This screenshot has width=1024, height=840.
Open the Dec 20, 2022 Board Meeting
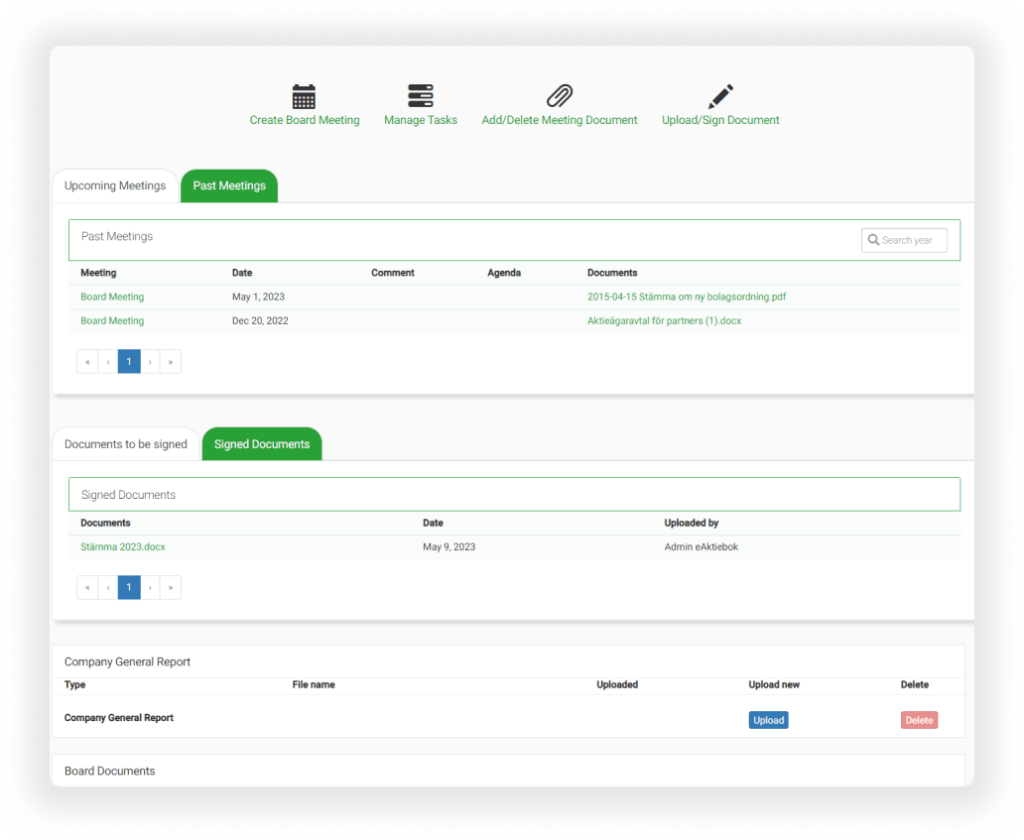click(x=112, y=321)
